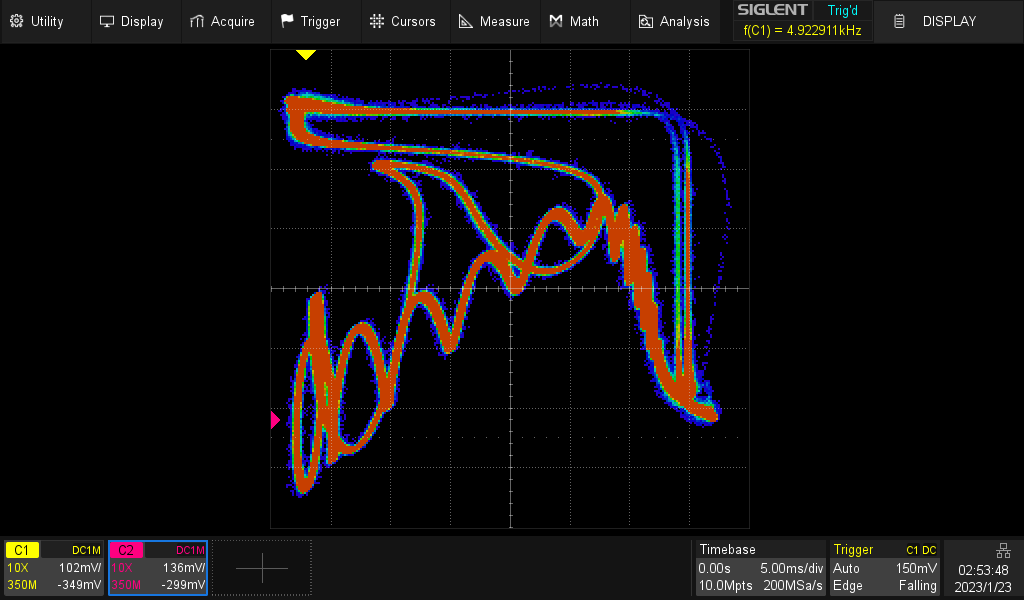
Task: Click the Trigger flag icon
Action: point(287,21)
